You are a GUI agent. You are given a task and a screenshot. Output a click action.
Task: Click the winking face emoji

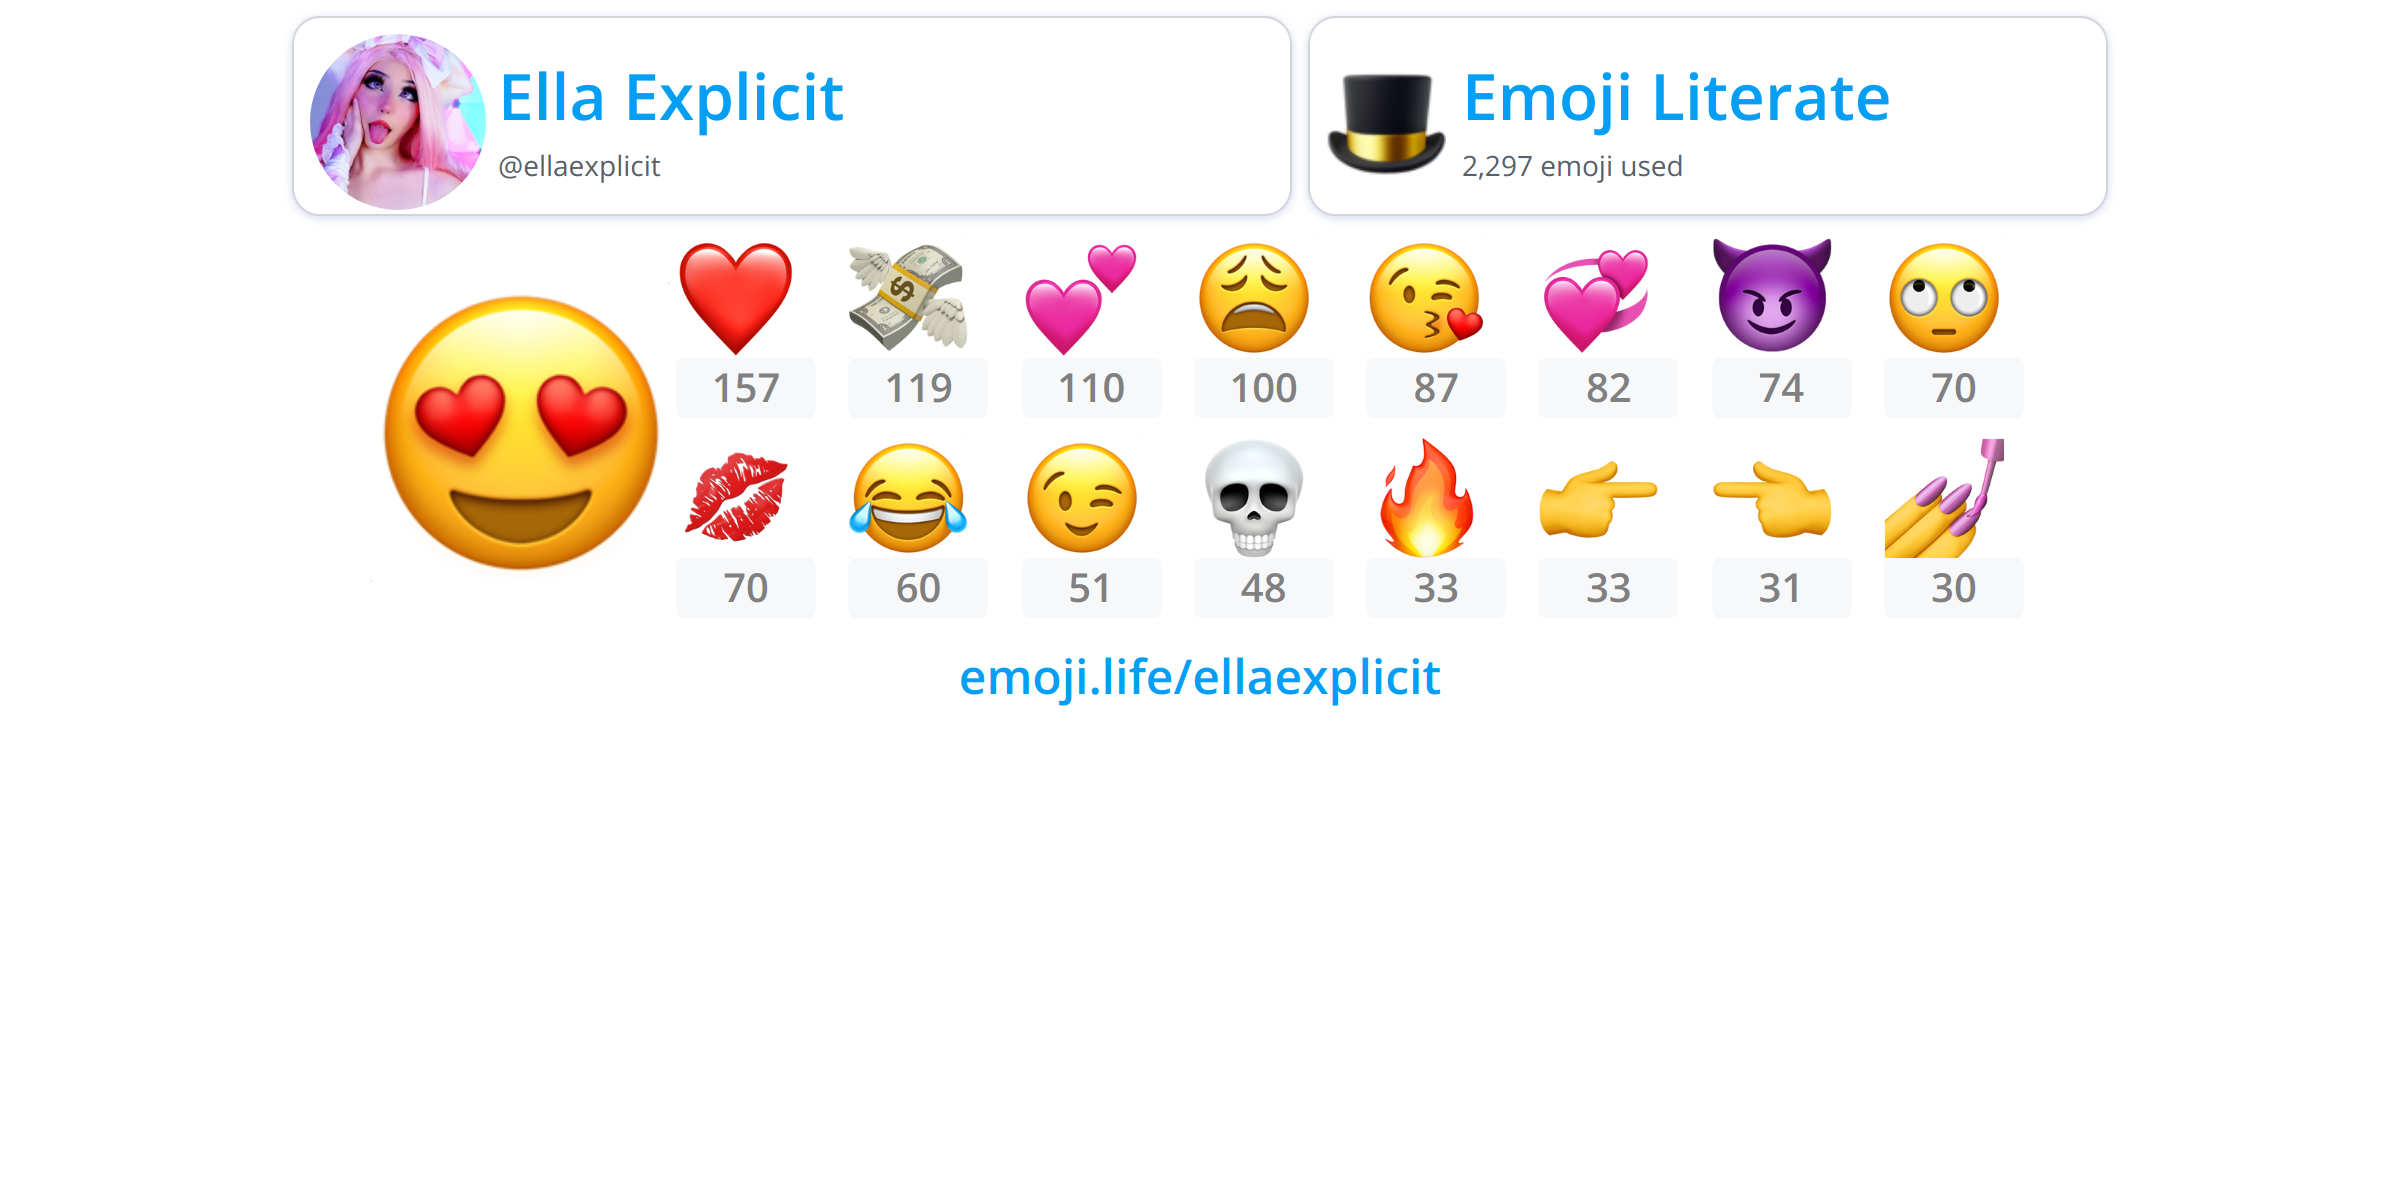[x=1082, y=498]
